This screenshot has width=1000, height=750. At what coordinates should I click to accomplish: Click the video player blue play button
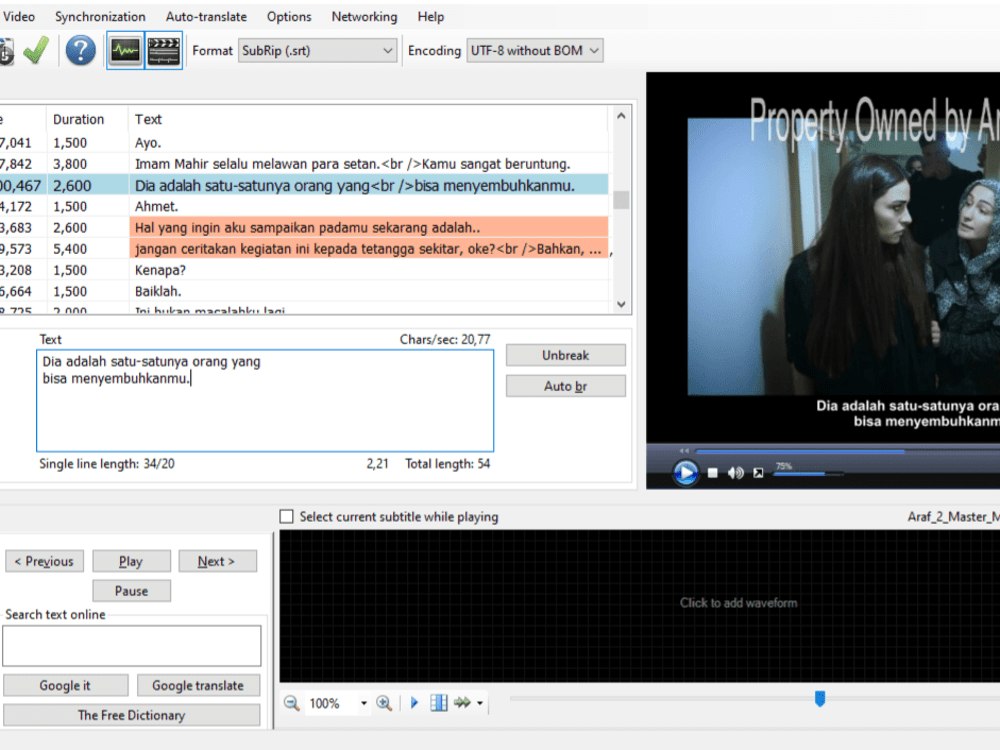[x=686, y=473]
